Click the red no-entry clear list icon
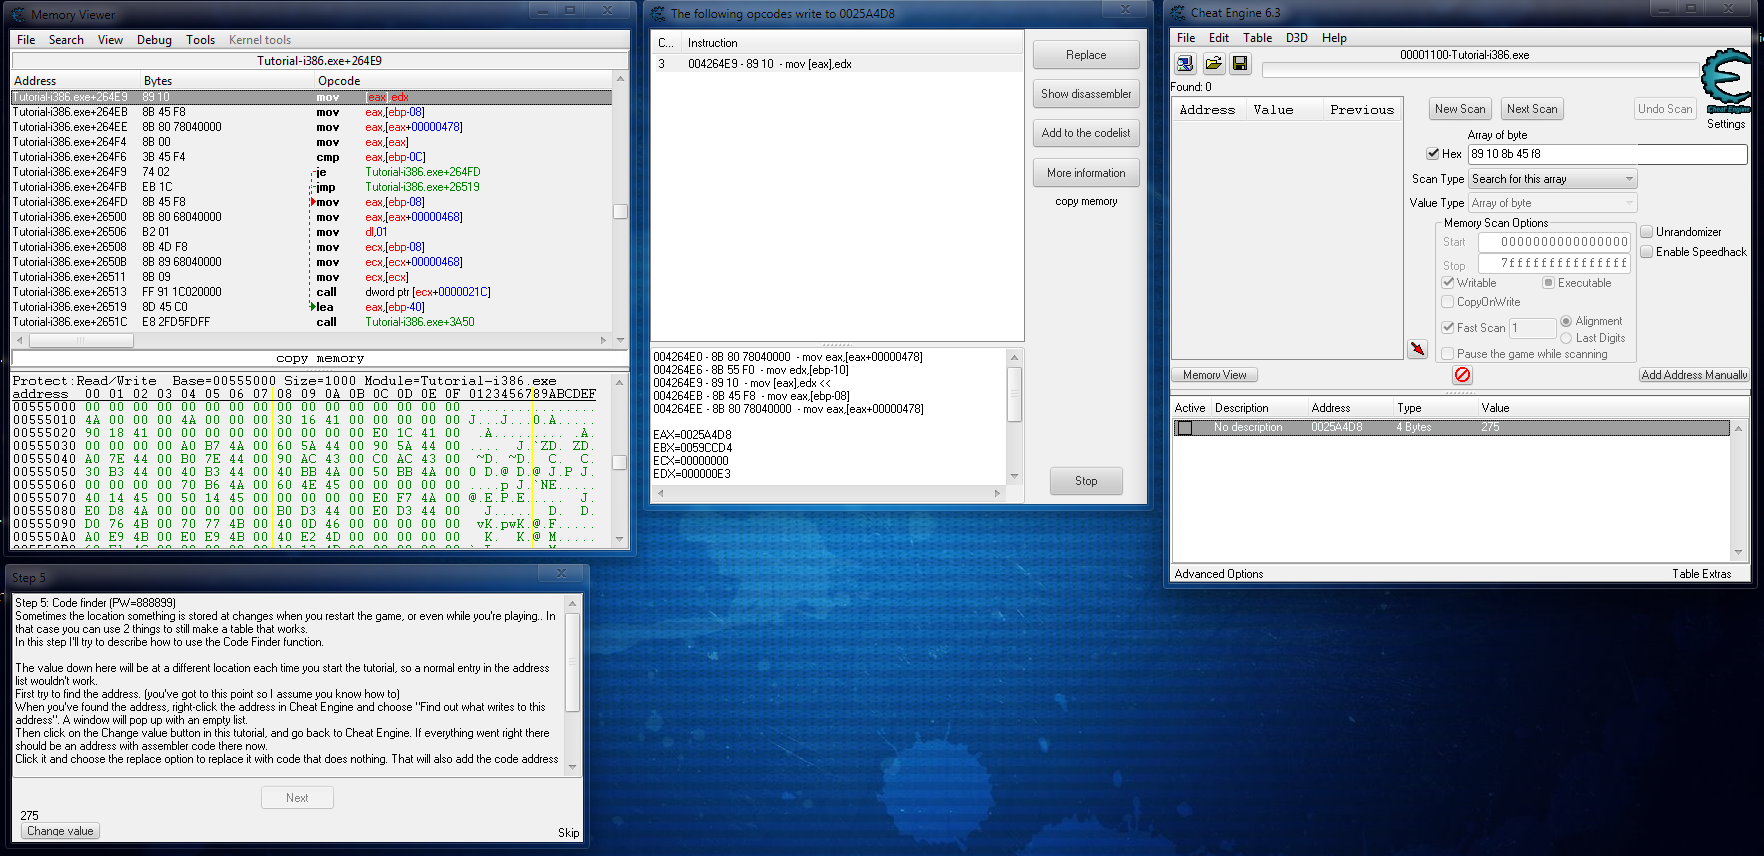The image size is (1764, 856). pyautogui.click(x=1462, y=375)
